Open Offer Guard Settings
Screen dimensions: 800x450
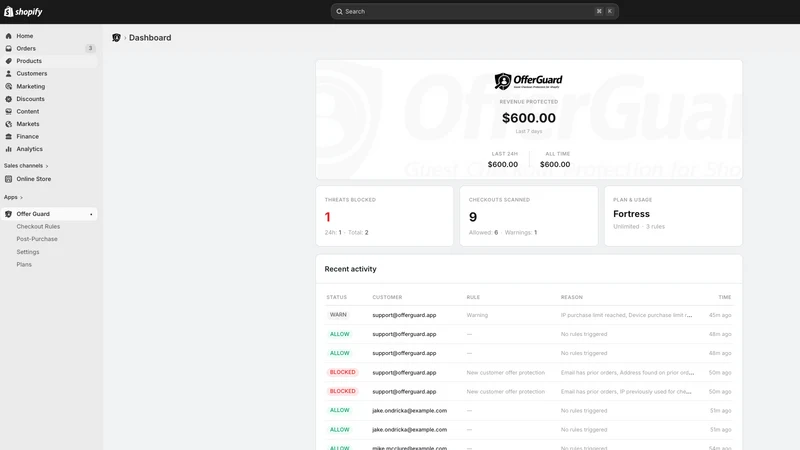pyautogui.click(x=28, y=252)
